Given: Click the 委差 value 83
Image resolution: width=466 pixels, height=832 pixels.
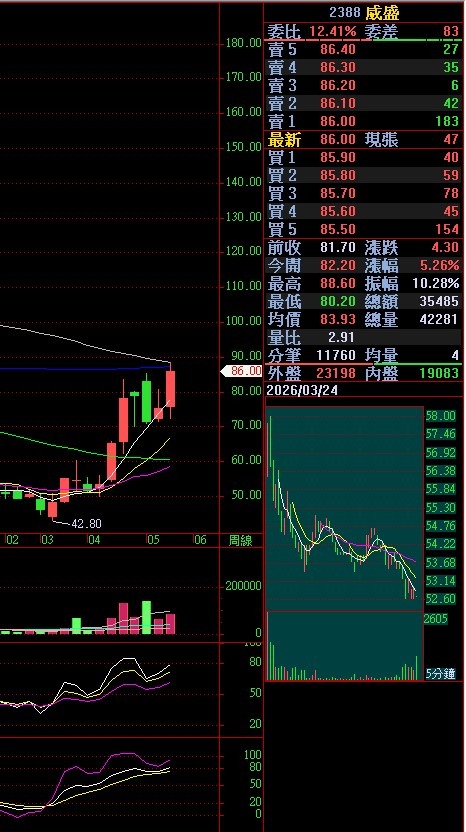Looking at the screenshot, I should (x=451, y=32).
